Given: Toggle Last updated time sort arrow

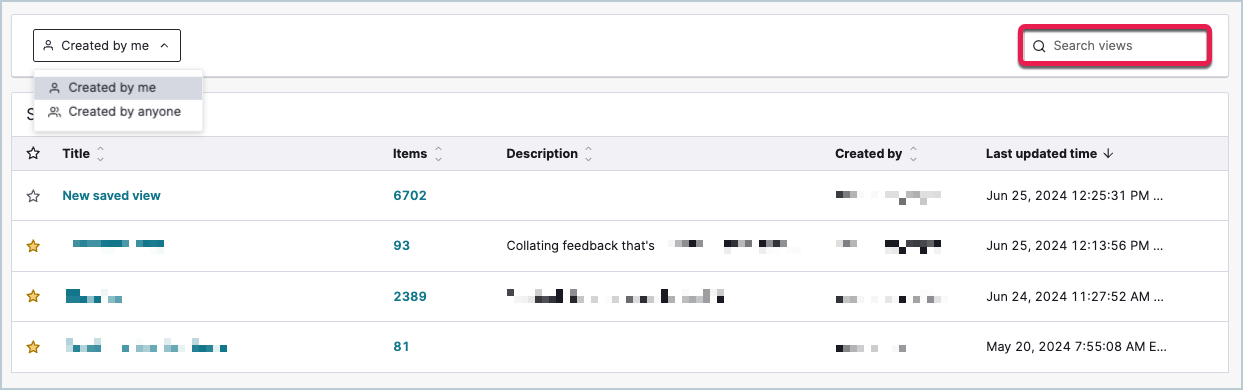Looking at the screenshot, I should (1107, 154).
